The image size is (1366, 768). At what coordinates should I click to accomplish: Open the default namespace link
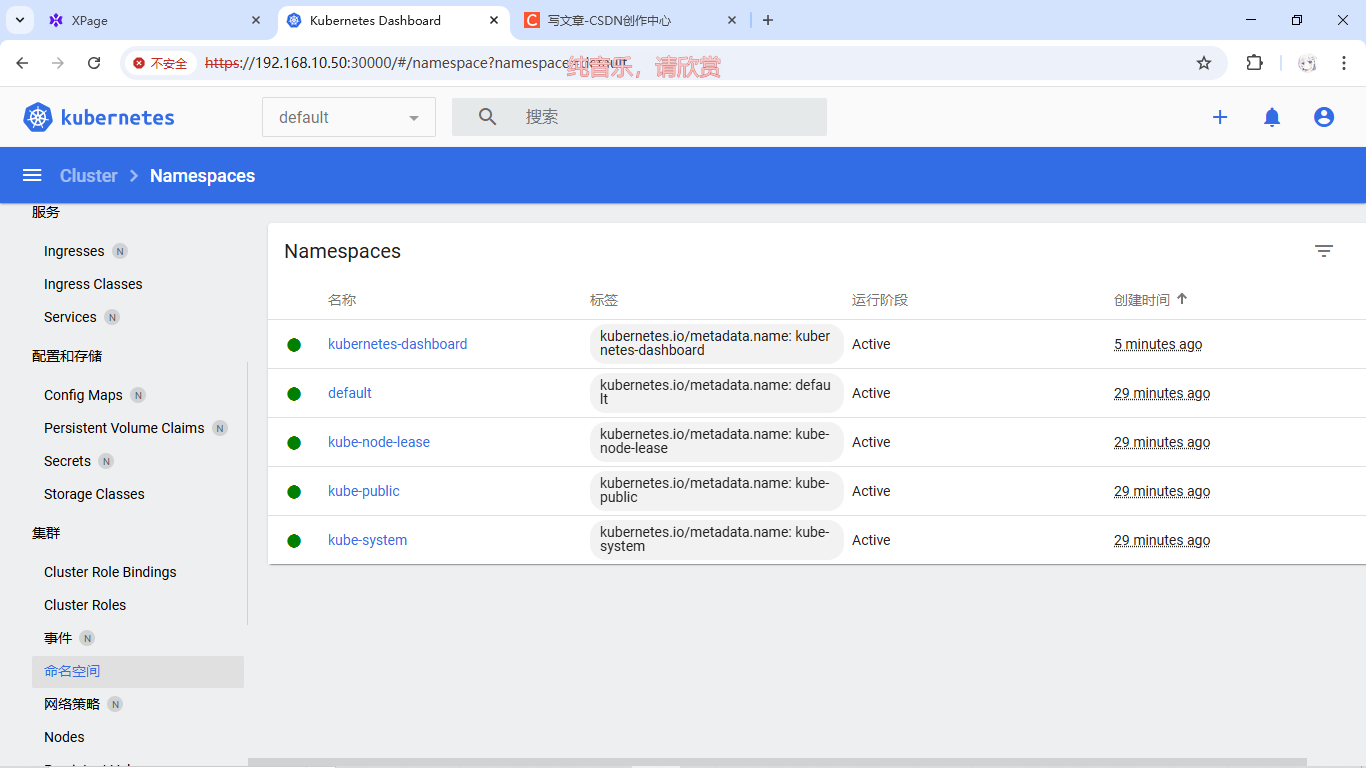coord(350,393)
